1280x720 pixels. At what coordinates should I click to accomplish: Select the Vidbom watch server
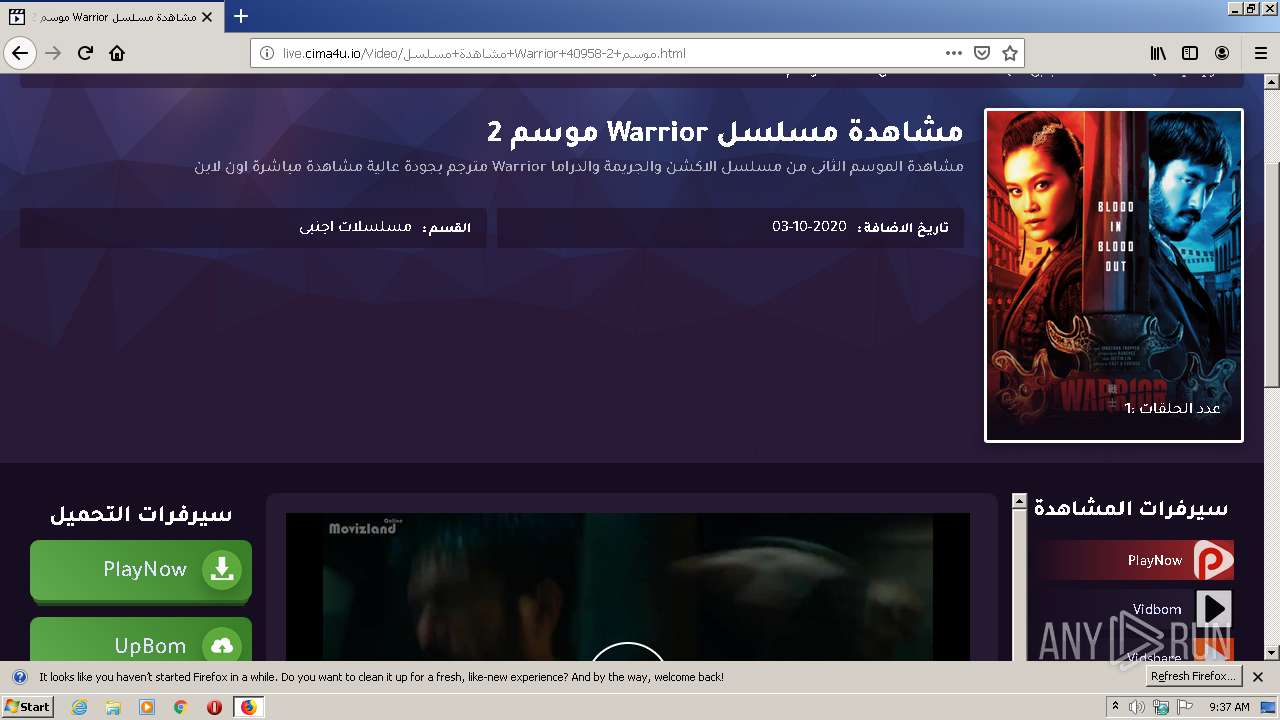(x=1133, y=609)
